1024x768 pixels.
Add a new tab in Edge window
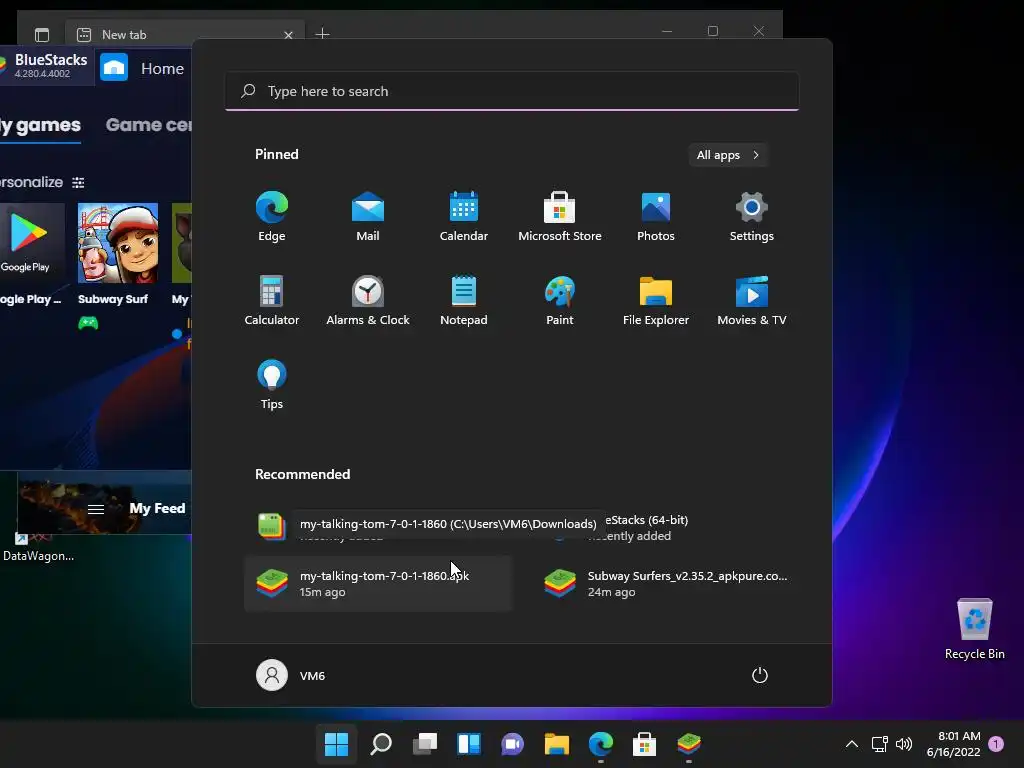tap(323, 33)
